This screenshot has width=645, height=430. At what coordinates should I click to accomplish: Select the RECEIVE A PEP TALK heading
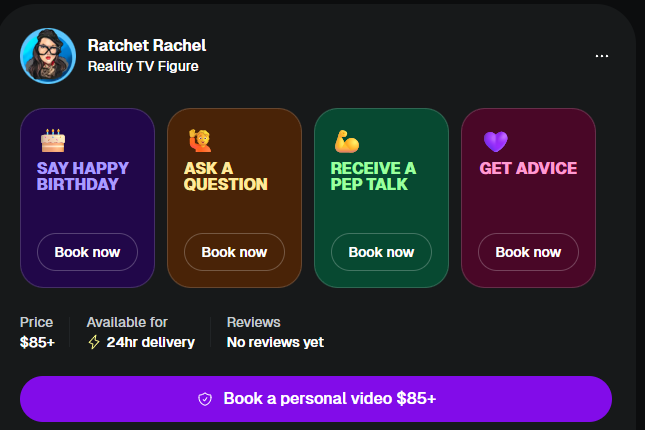(374, 176)
